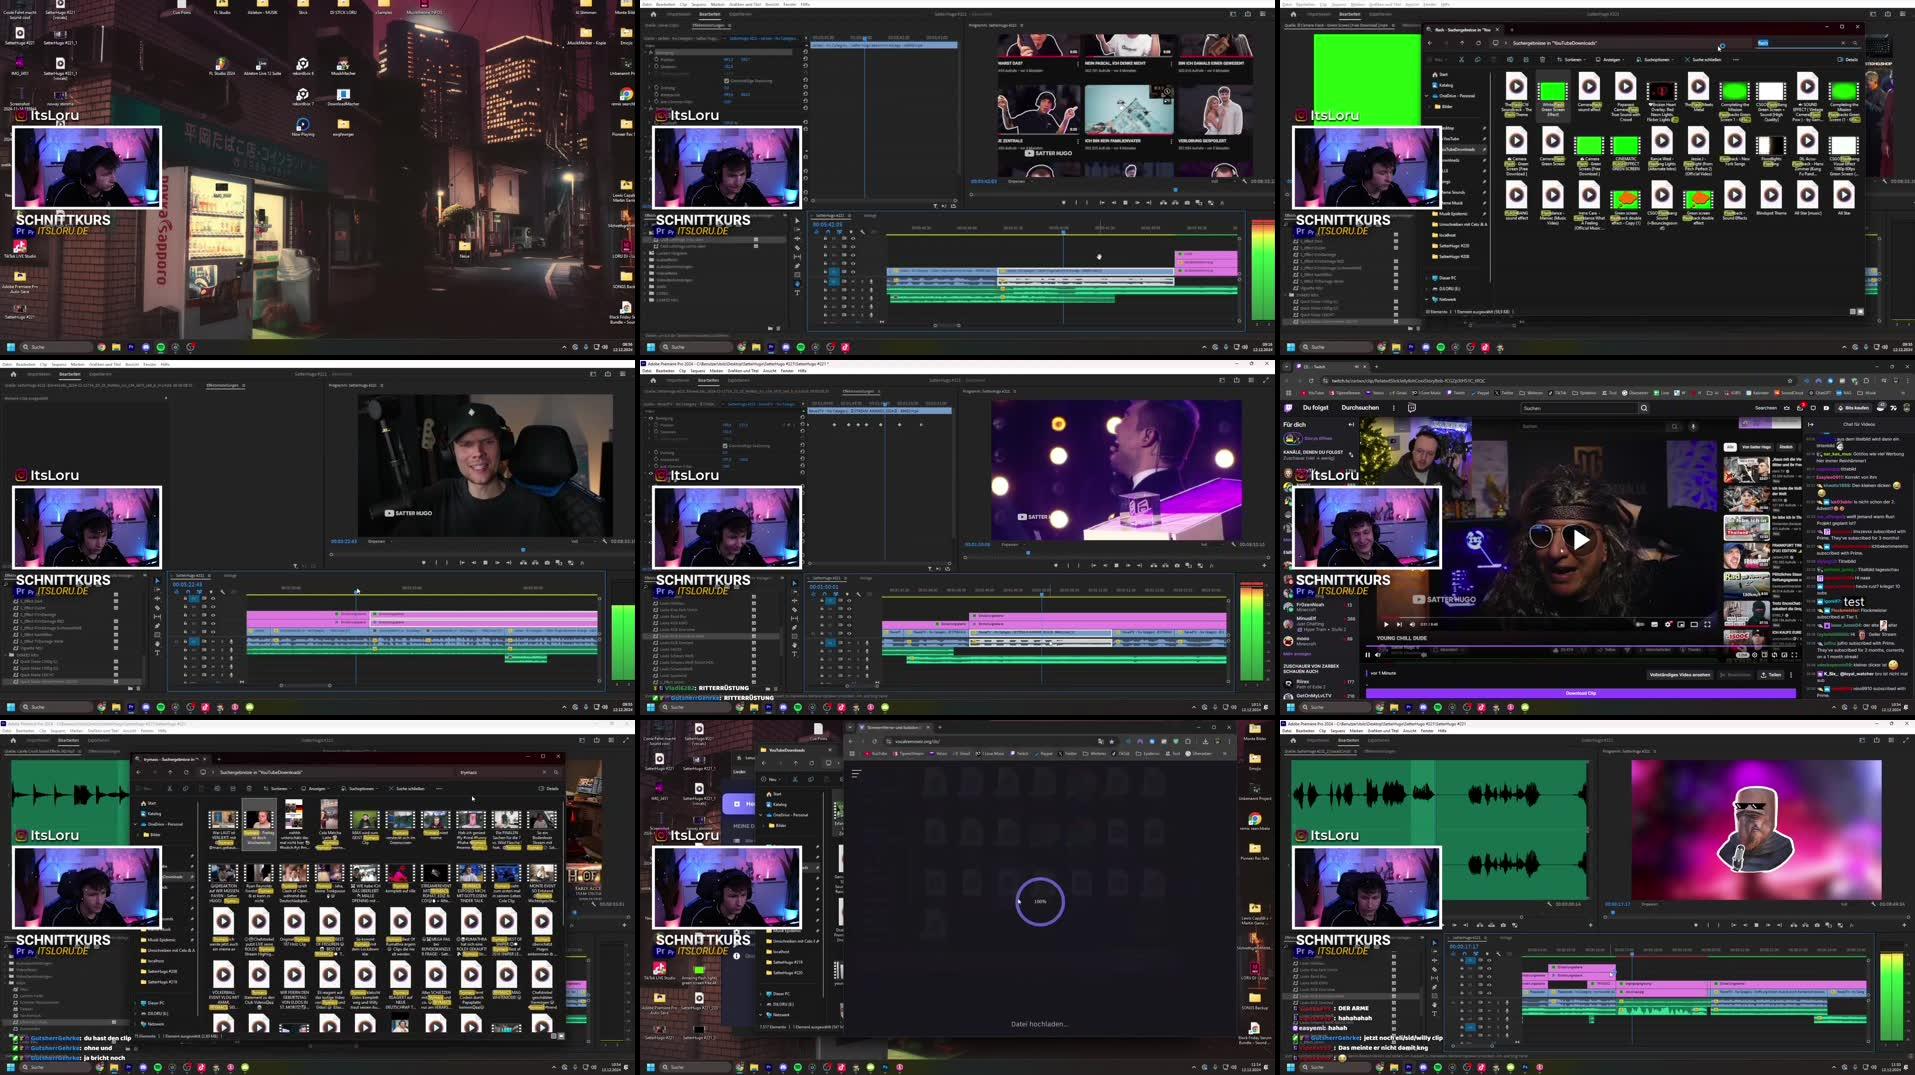Open the embedded YouTube player settings gear
1915x1075 pixels.
coord(1667,625)
